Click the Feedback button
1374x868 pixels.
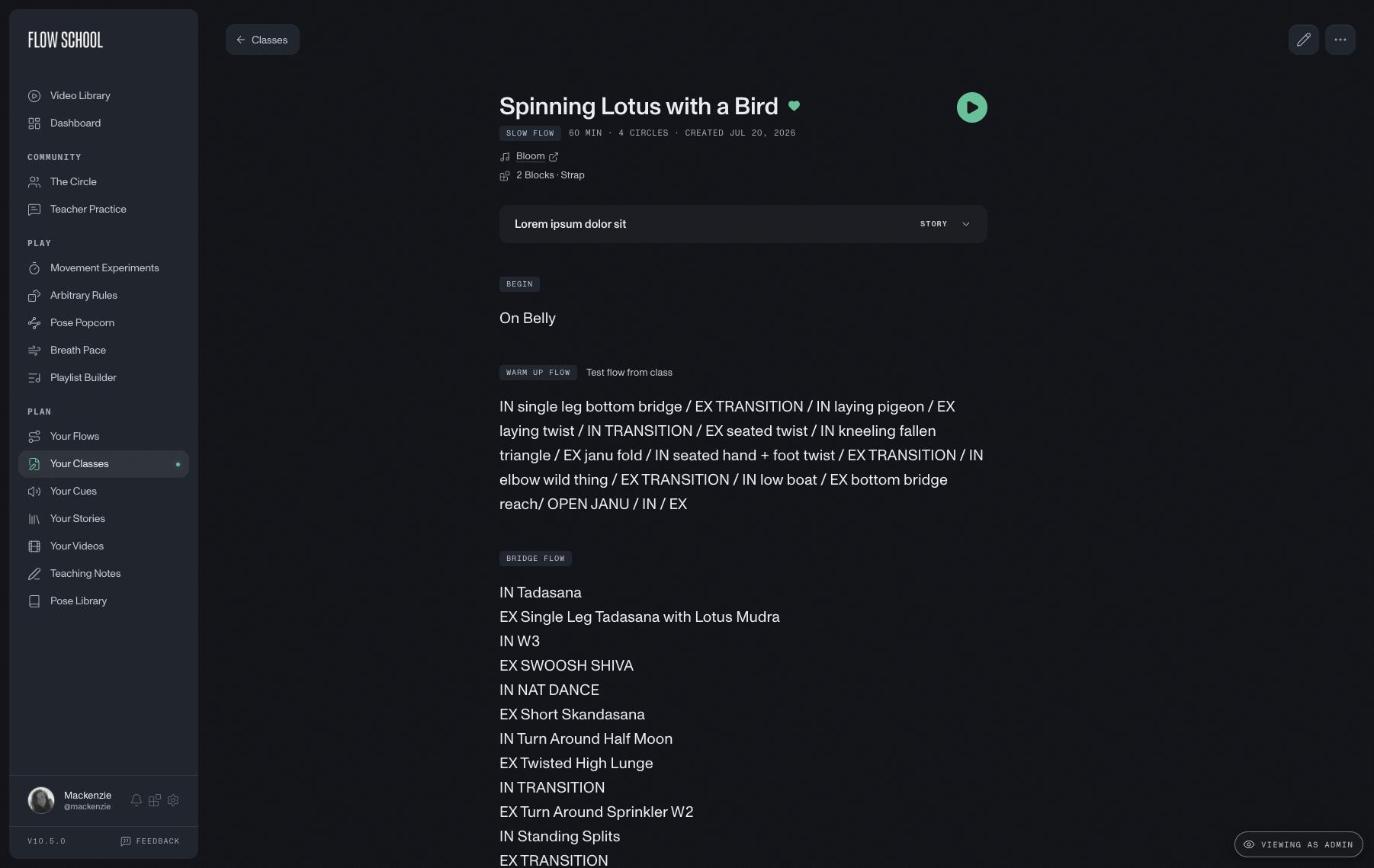[150, 841]
